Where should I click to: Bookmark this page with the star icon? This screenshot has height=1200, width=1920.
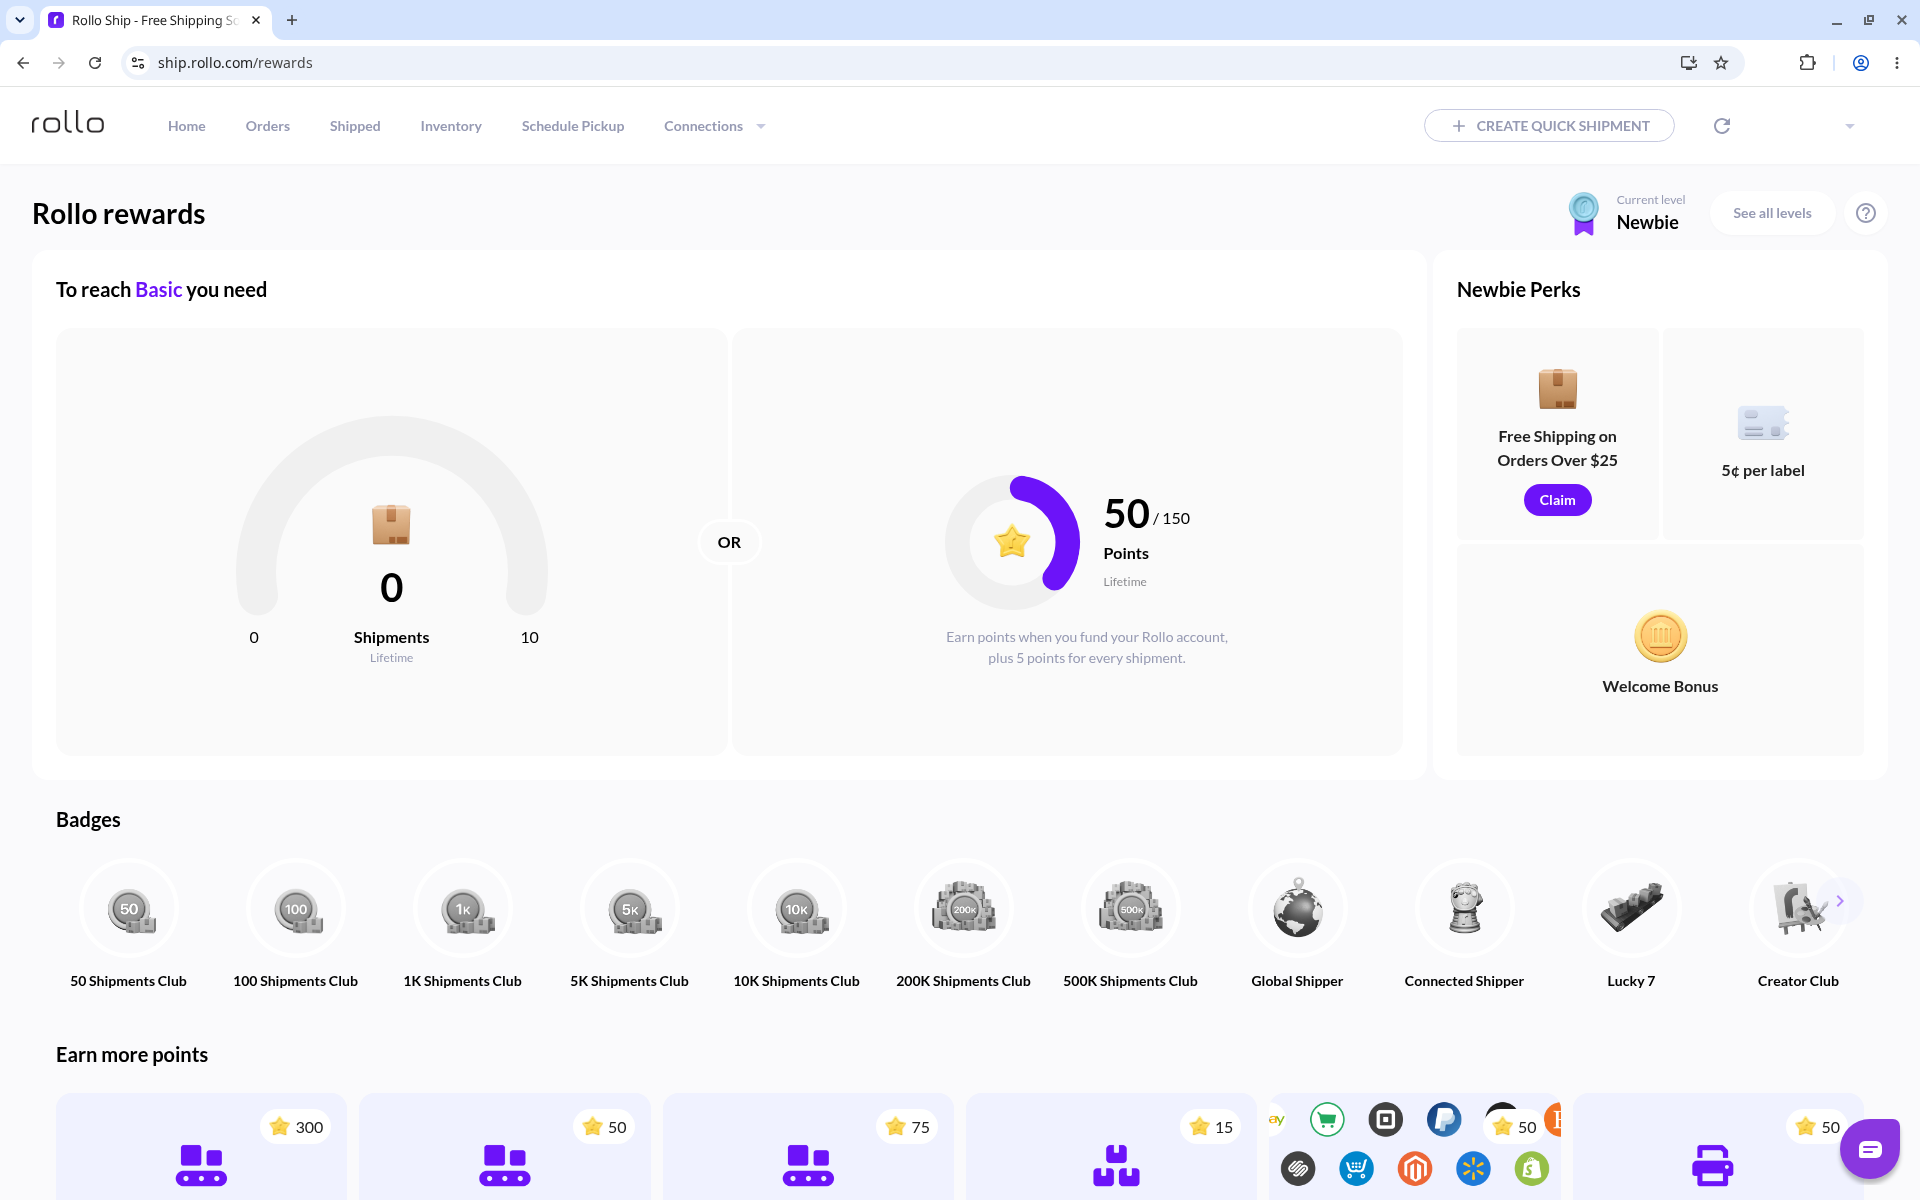click(1721, 63)
